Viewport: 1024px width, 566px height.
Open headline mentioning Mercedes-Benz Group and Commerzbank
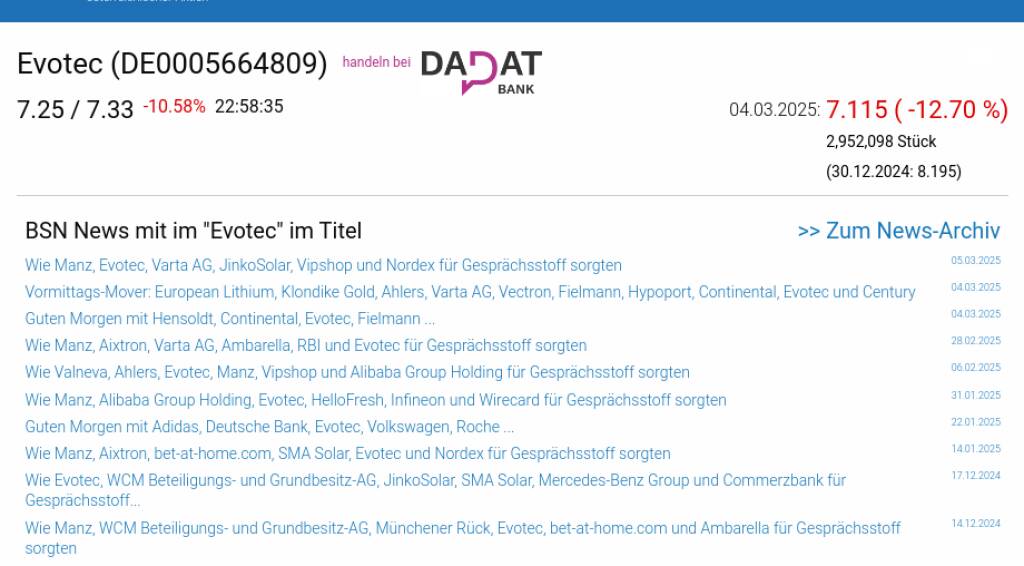435,480
